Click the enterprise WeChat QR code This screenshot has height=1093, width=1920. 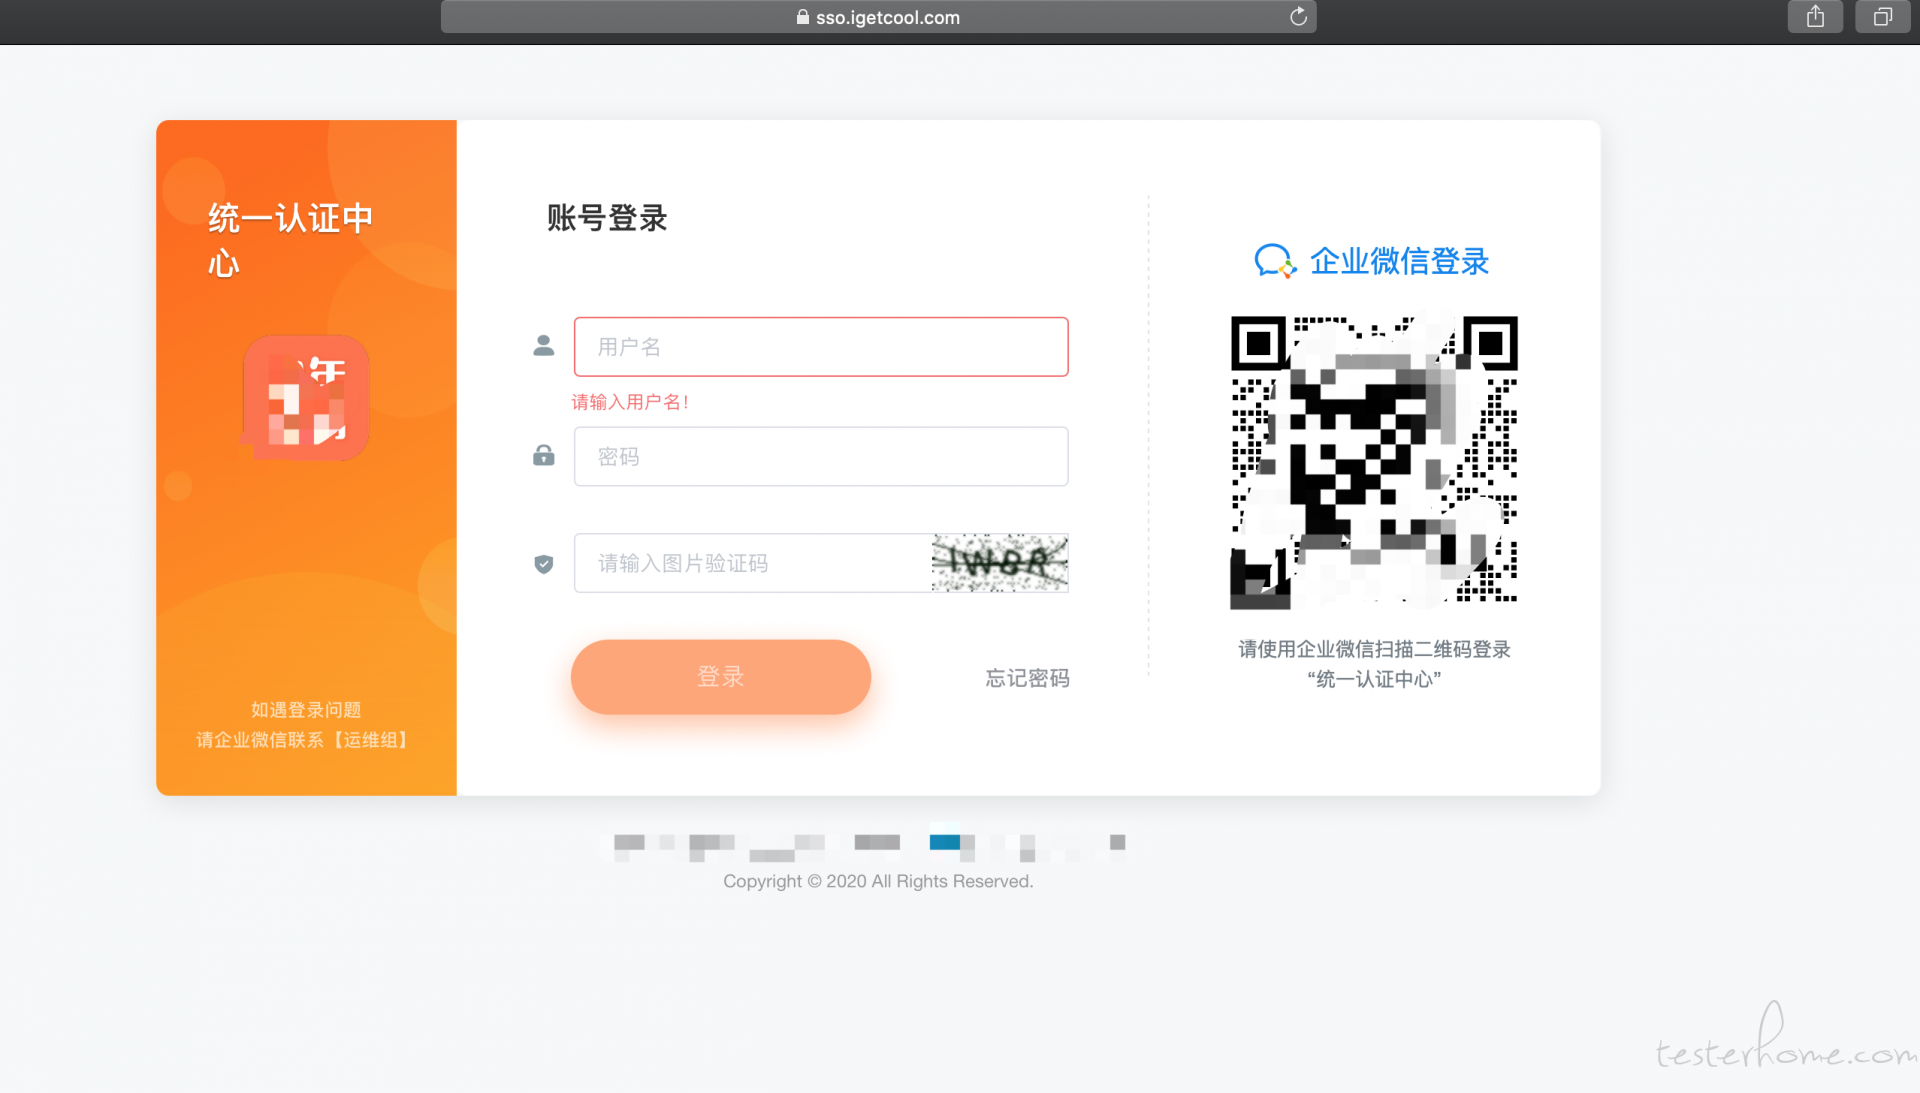(1374, 463)
